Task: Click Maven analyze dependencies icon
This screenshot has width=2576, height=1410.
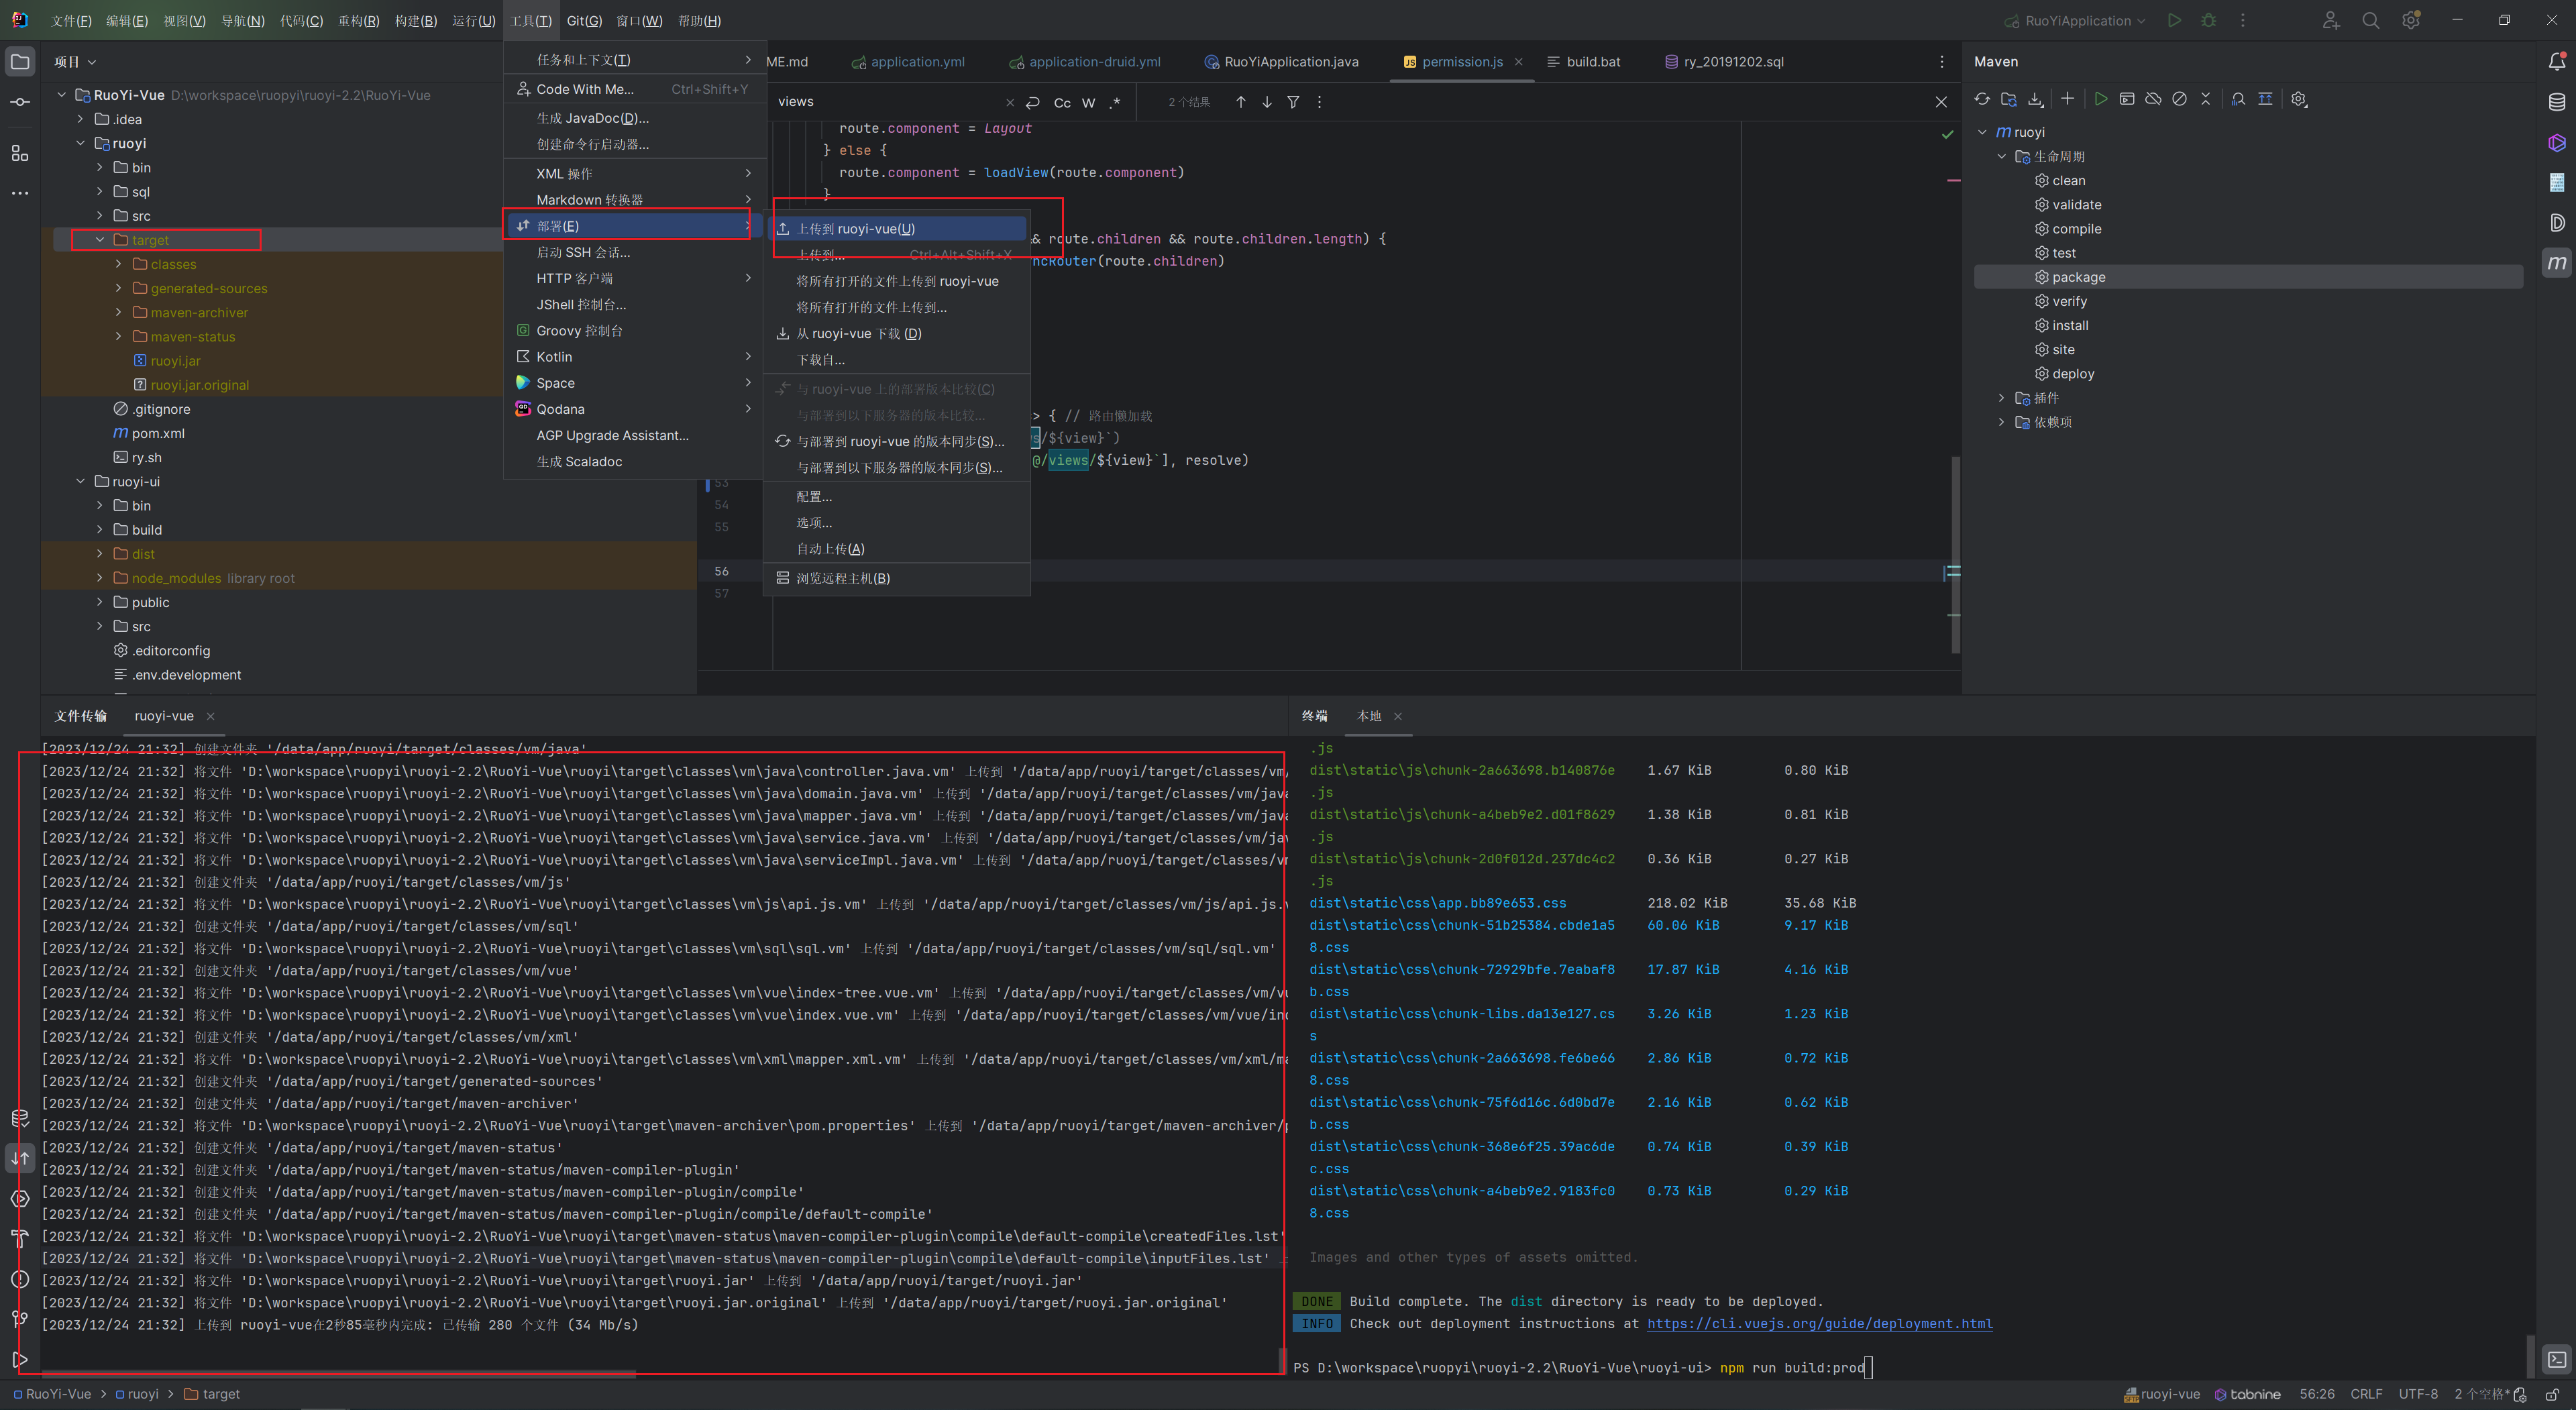Action: (x=2238, y=99)
